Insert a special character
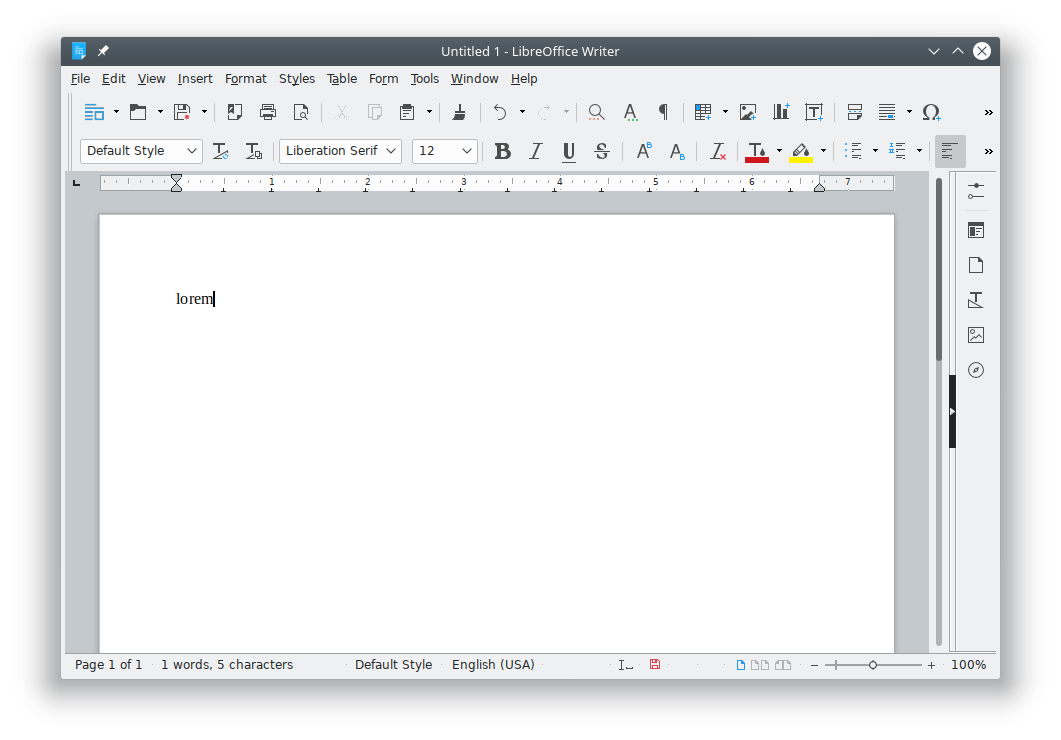 pyautogui.click(x=931, y=112)
